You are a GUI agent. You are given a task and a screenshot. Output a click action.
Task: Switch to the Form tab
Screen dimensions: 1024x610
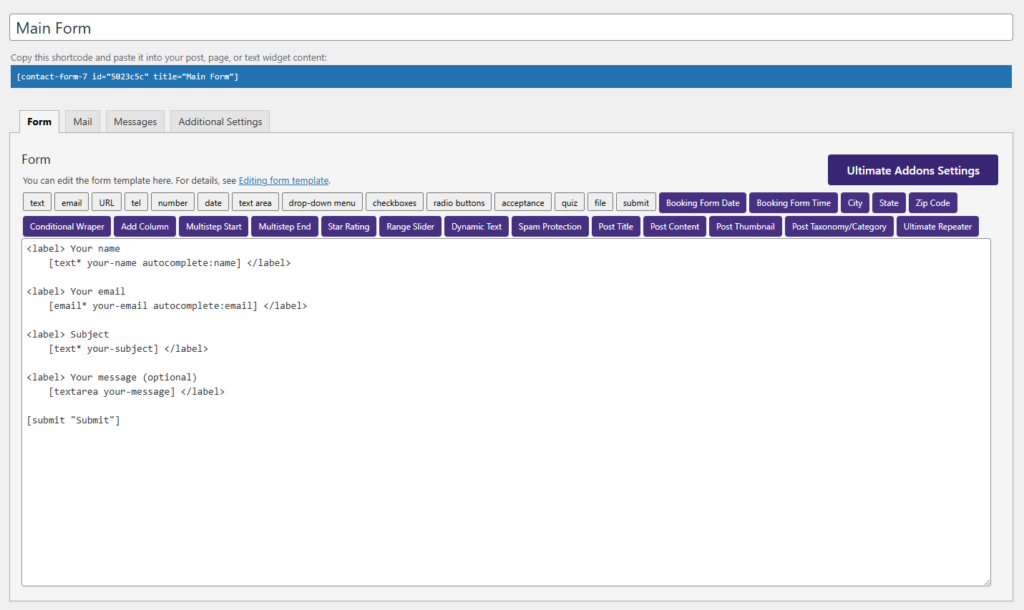[x=39, y=121]
